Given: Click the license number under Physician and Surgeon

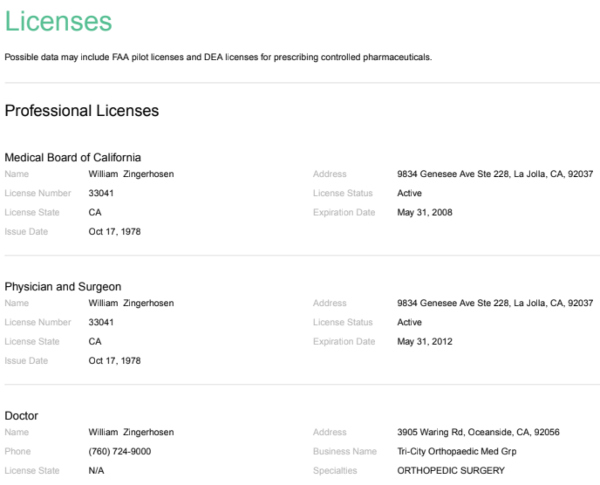Looking at the screenshot, I should pos(101,322).
